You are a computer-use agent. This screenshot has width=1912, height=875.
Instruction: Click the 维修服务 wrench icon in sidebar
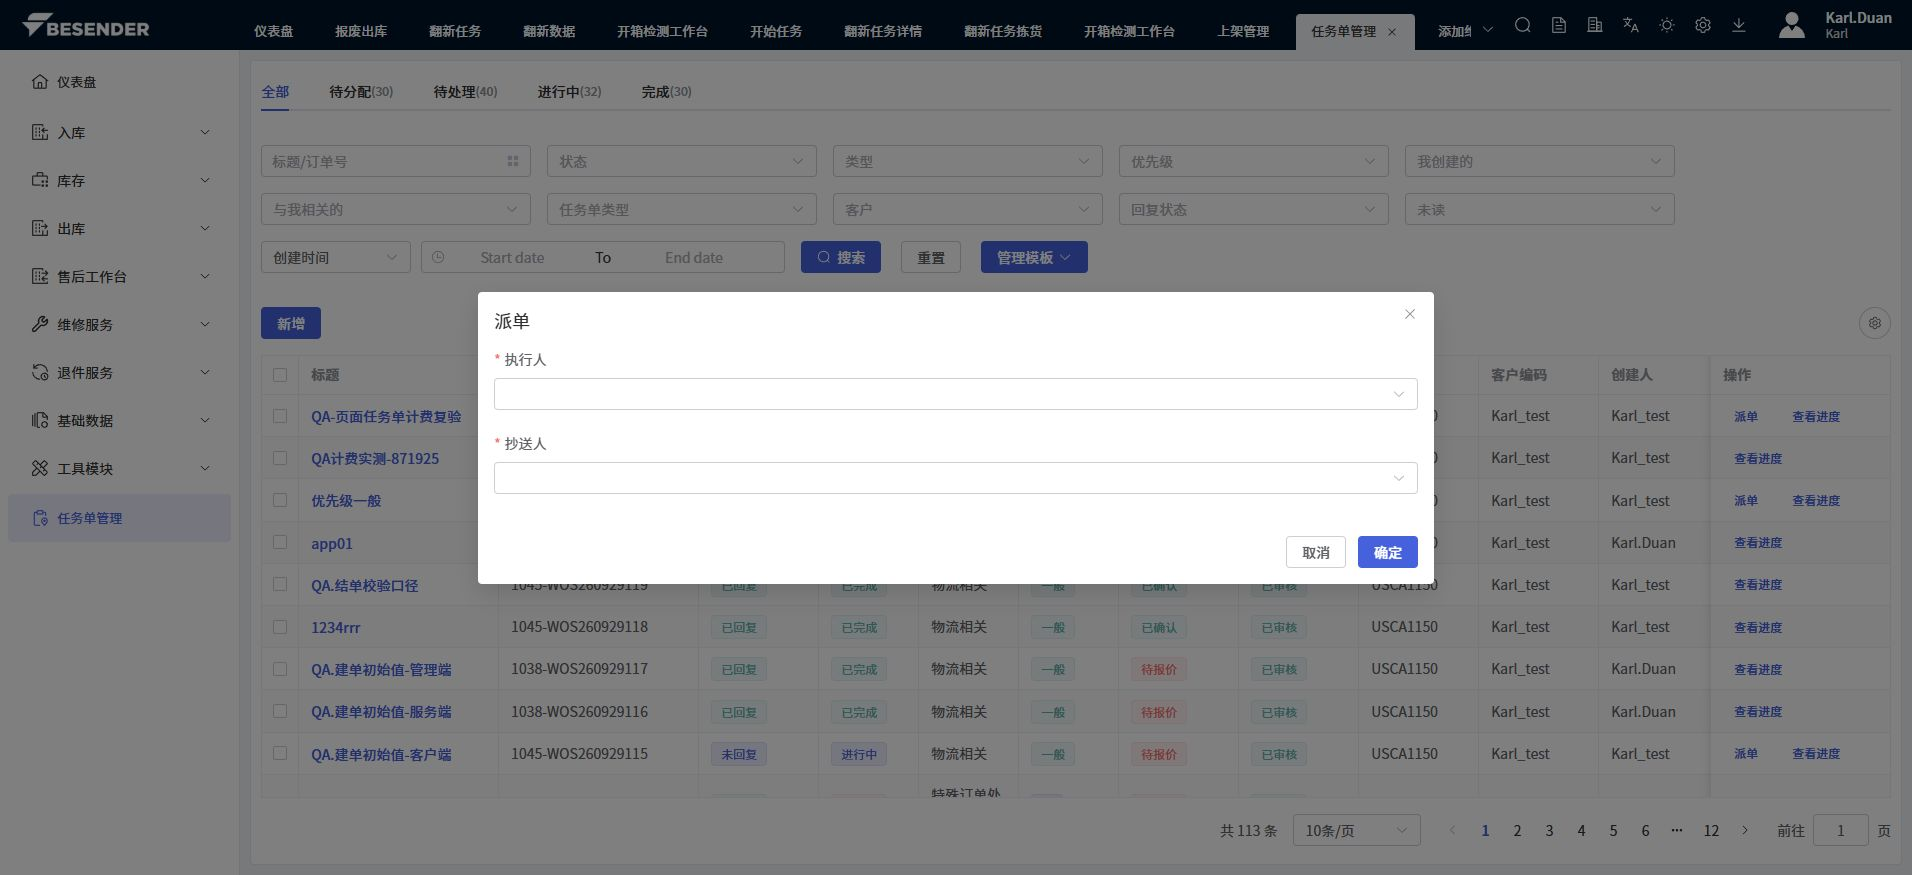[x=40, y=324]
